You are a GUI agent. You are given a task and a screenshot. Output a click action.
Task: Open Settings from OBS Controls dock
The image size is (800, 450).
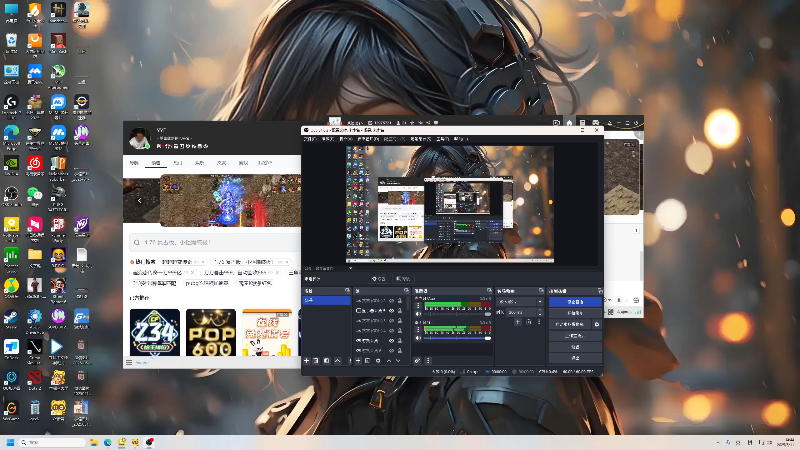(576, 347)
